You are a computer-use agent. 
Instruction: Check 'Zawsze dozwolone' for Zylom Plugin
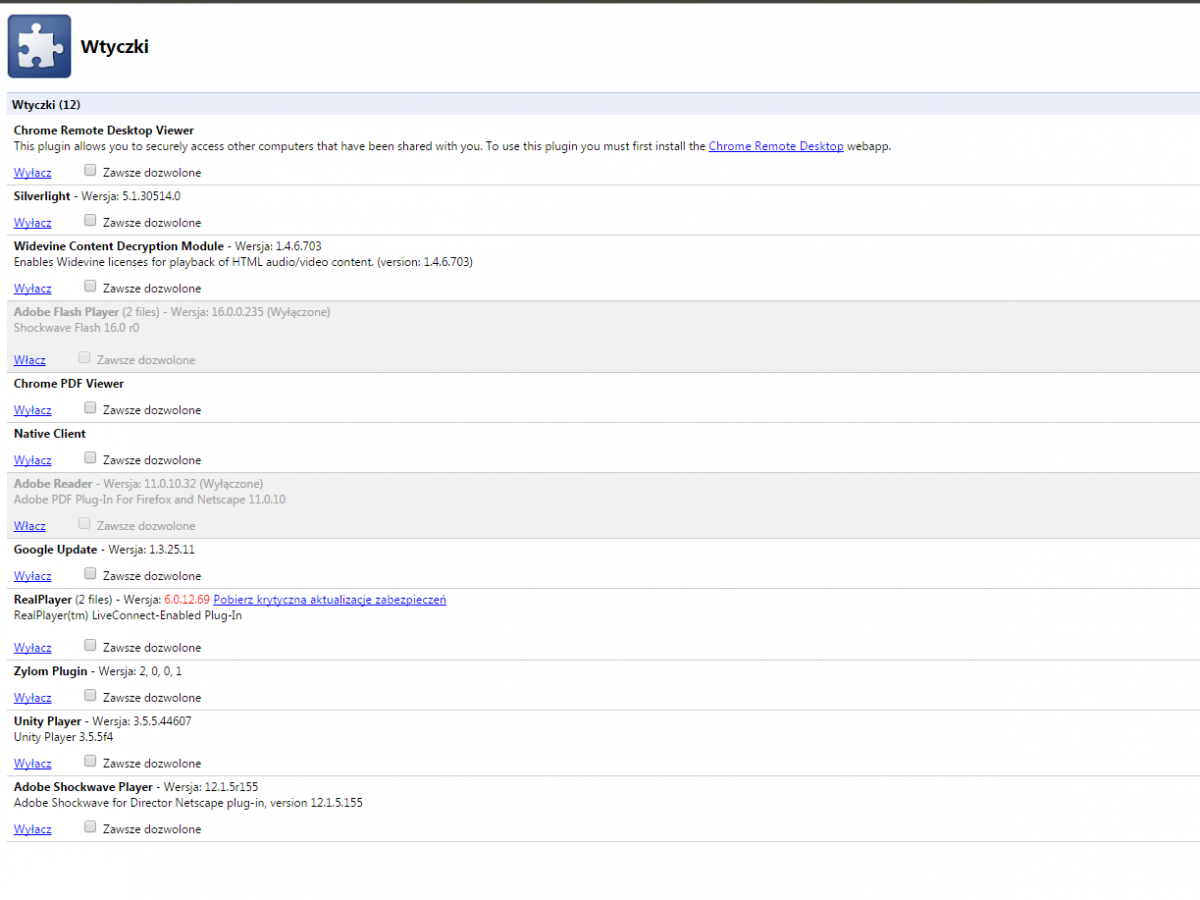point(90,696)
